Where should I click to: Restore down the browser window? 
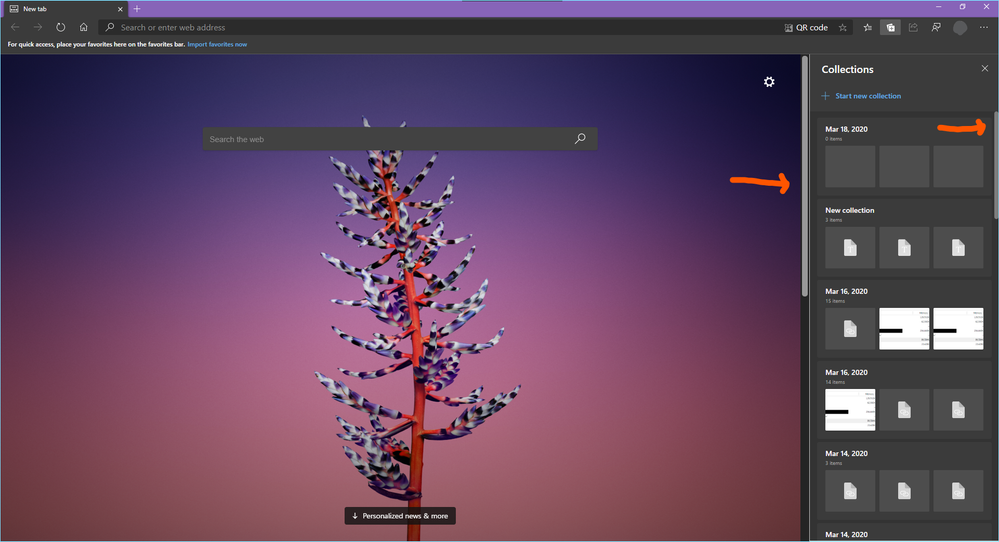click(x=962, y=7)
